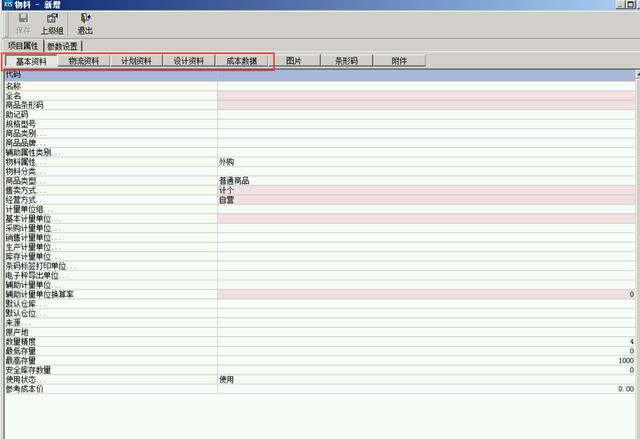The height and width of the screenshot is (439, 640).
Task: Click the scrollbar up arrow
Action: [638, 75]
